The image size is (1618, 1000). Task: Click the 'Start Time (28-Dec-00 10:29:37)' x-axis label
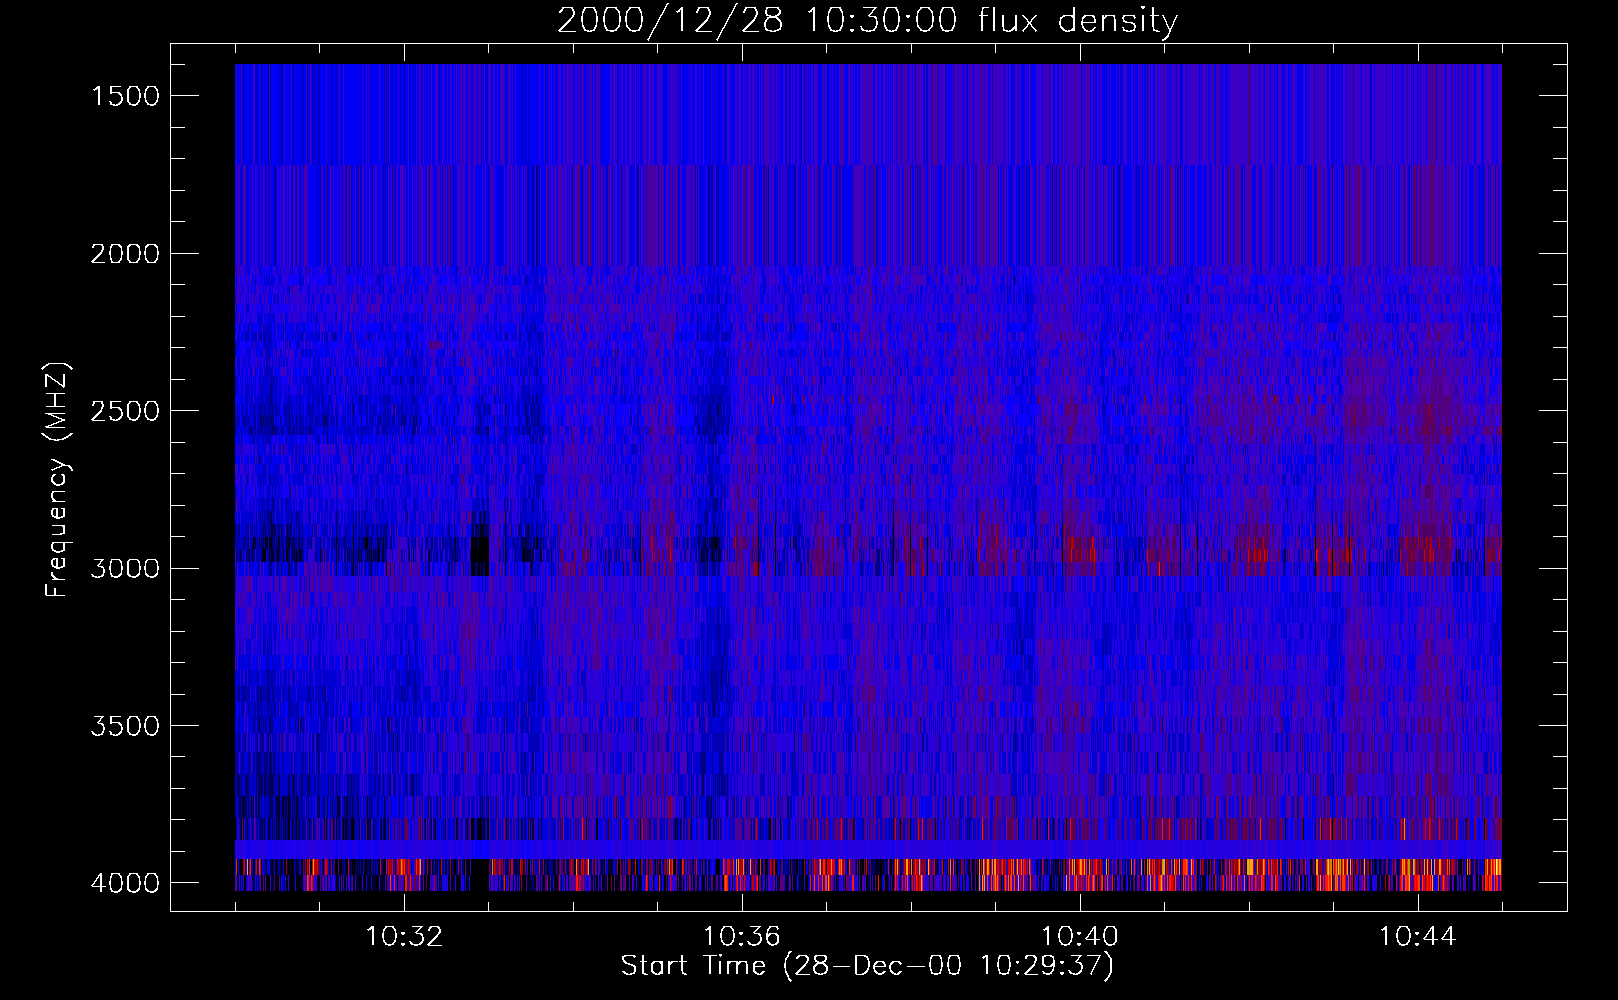[x=867, y=965]
